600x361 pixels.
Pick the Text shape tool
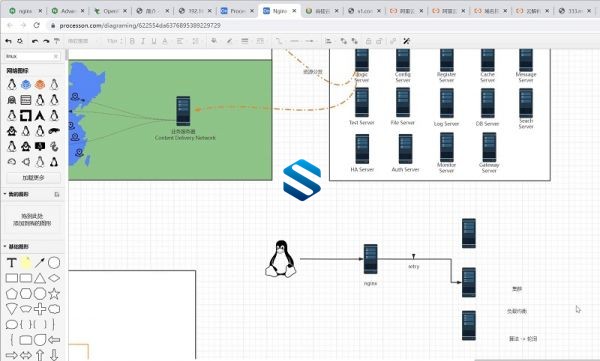[11, 263]
